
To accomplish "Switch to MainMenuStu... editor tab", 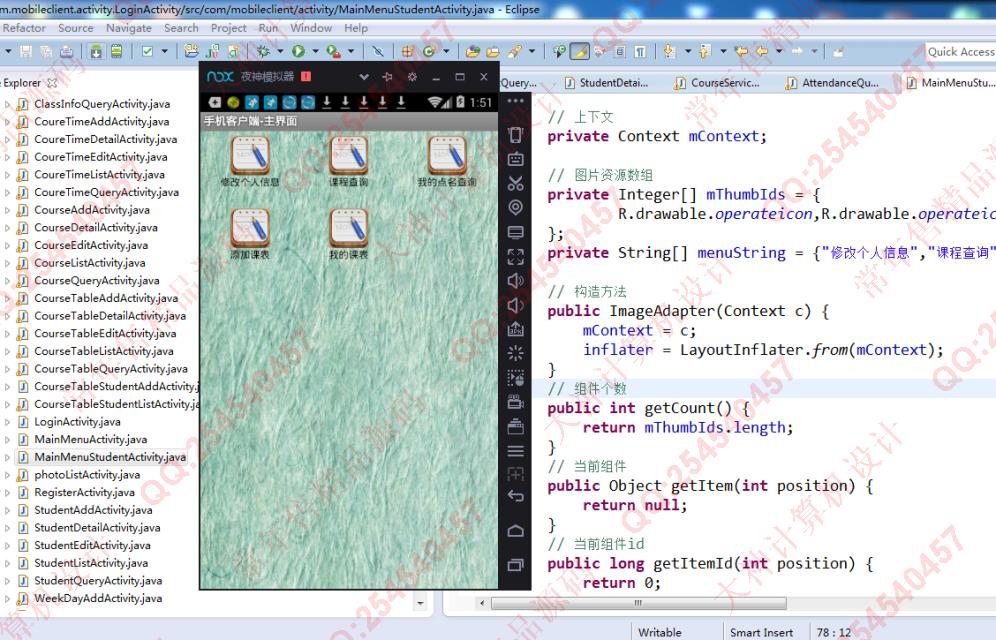I will [950, 83].
